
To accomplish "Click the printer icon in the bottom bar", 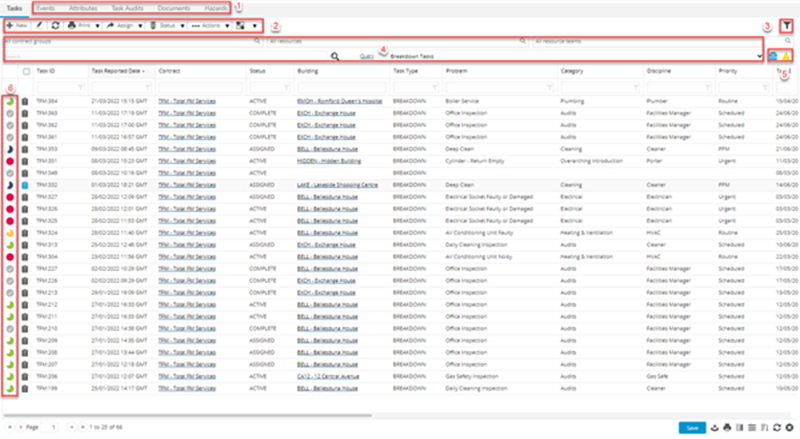I will 727,427.
